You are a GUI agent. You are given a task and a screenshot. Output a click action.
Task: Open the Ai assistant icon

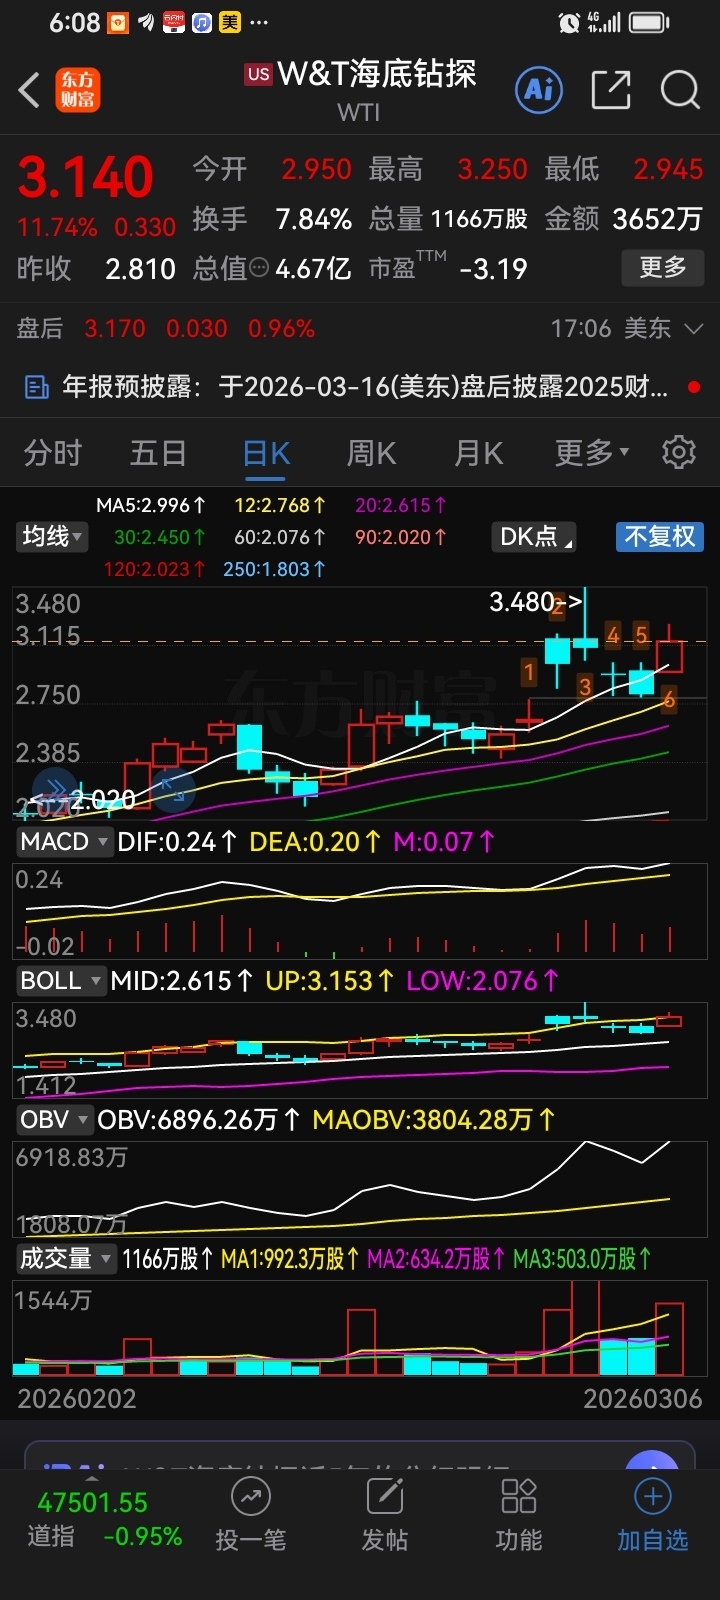pos(539,90)
